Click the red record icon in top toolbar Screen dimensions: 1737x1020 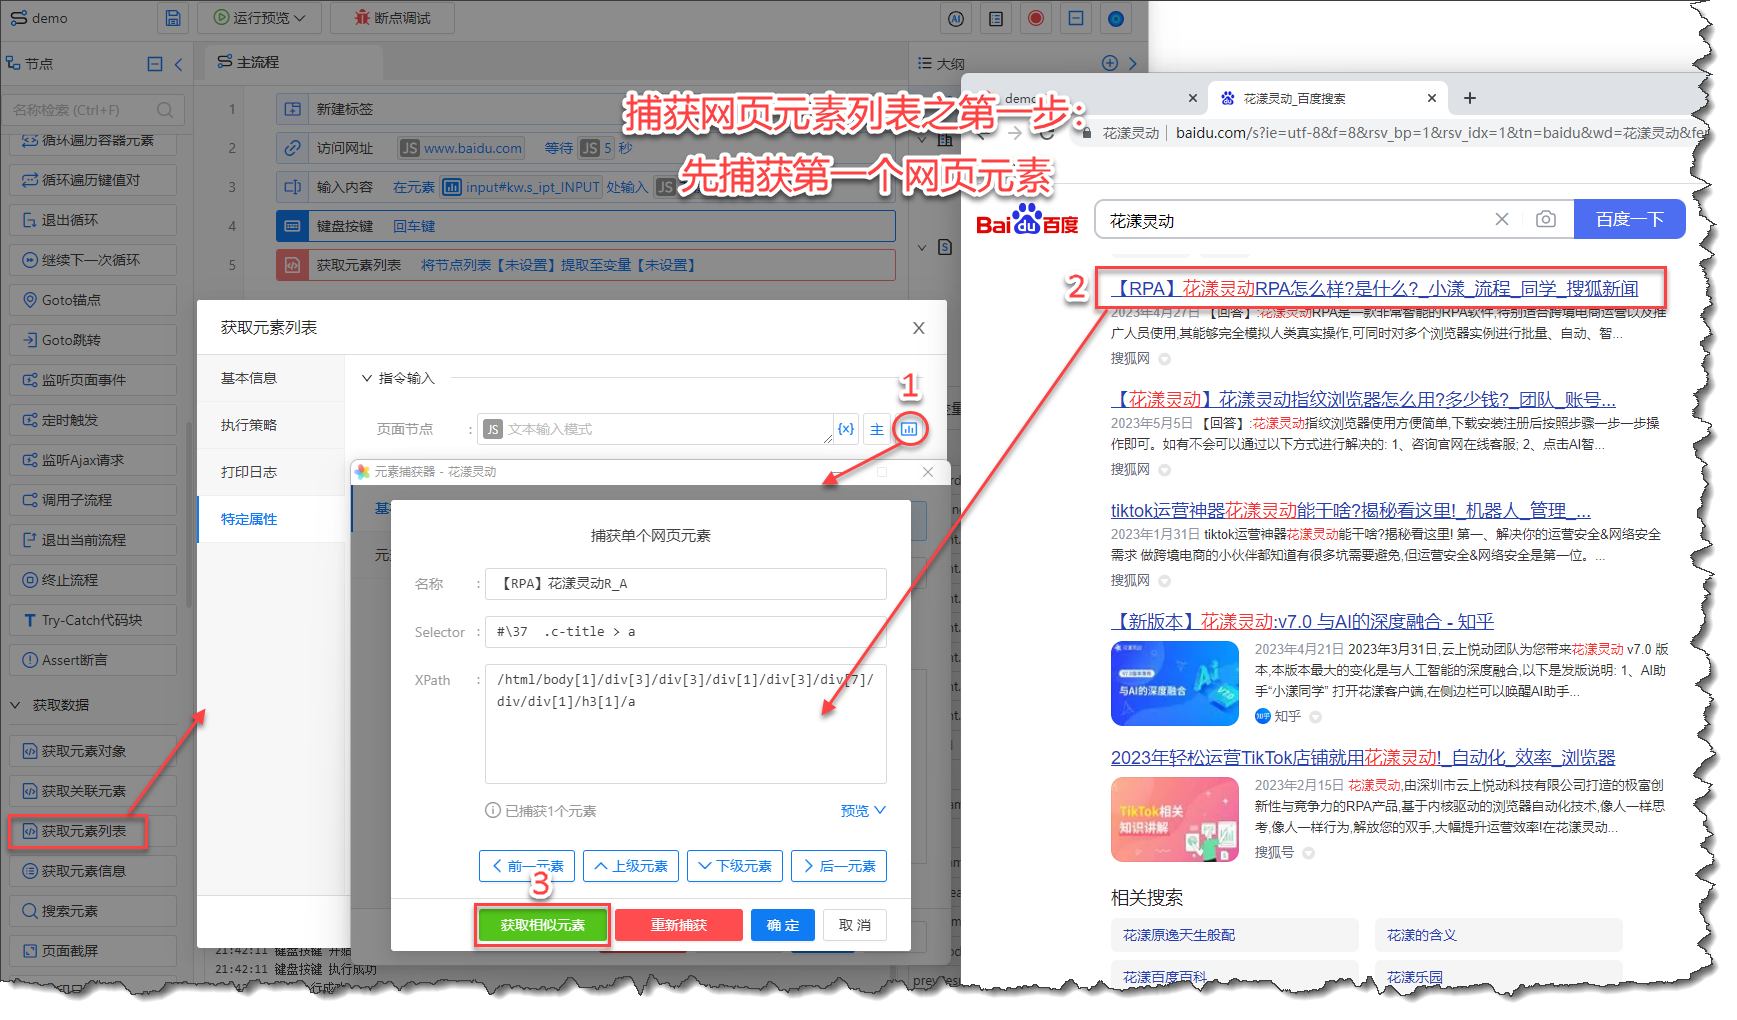(1036, 18)
